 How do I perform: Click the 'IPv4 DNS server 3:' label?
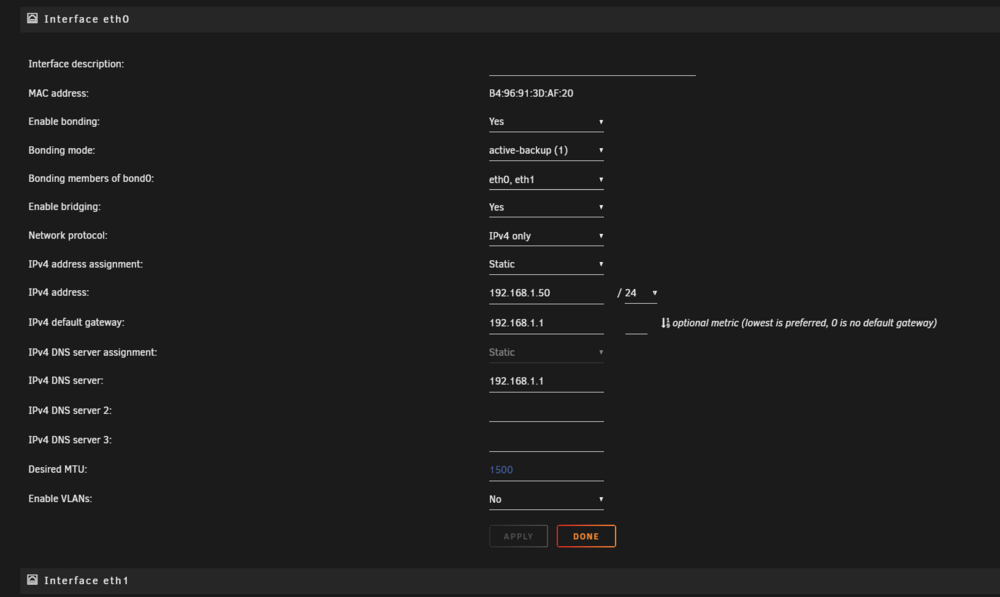point(70,440)
